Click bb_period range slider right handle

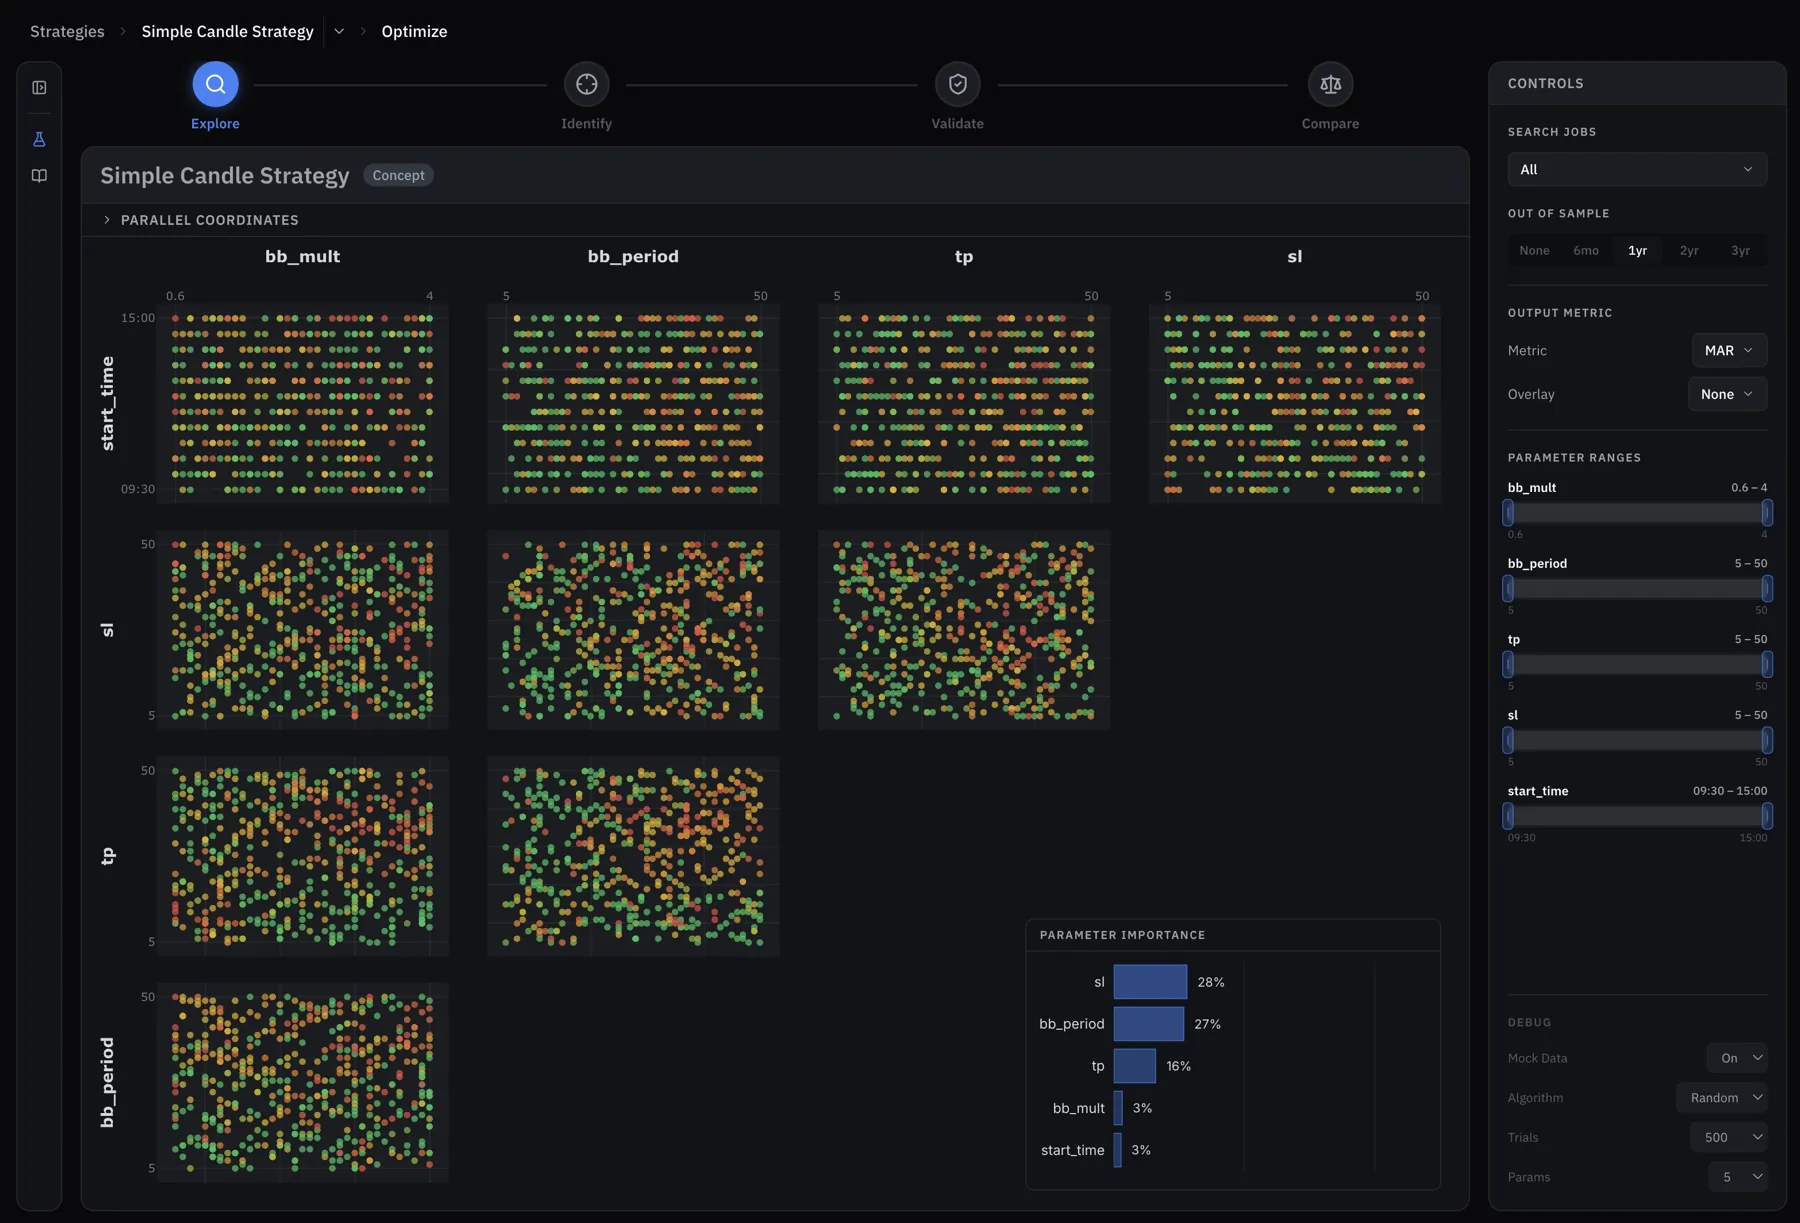tap(1767, 589)
